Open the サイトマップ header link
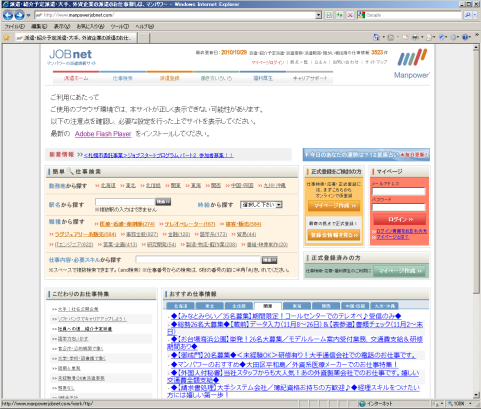 pos(376,62)
